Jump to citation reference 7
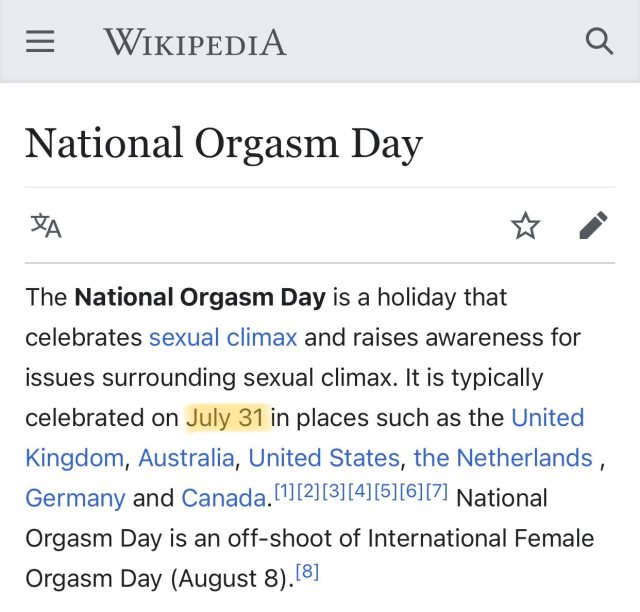This screenshot has width=640, height=612. (435, 492)
